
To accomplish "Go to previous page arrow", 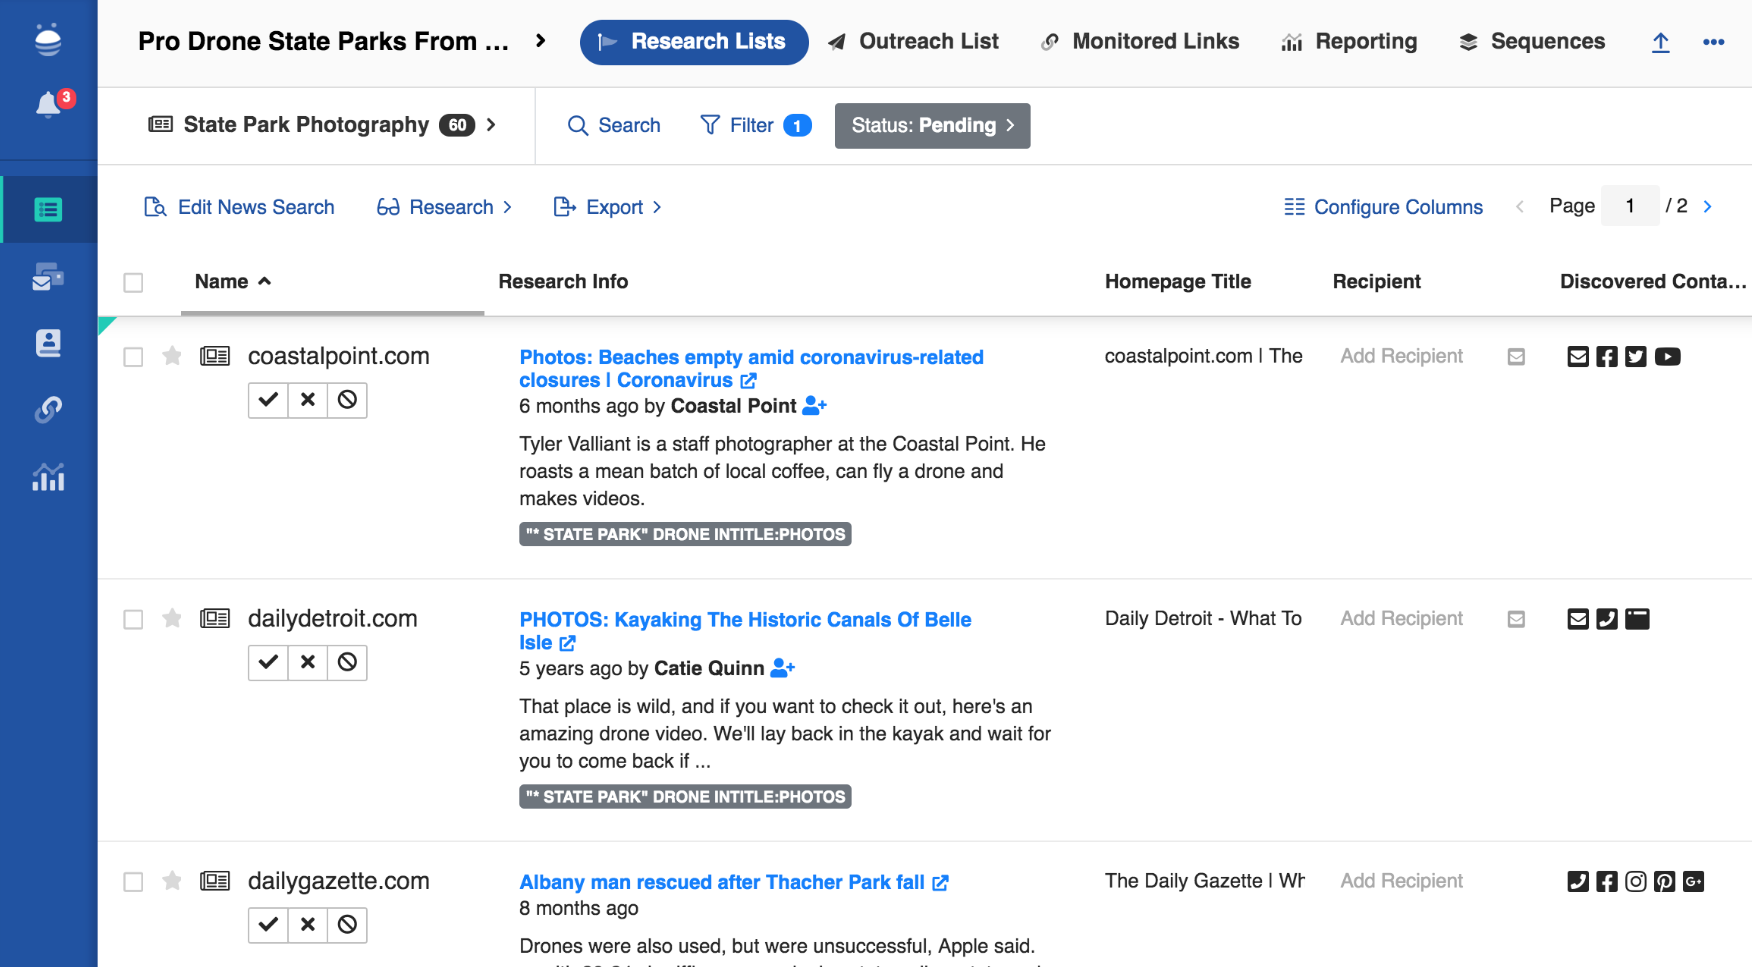I will click(x=1520, y=206).
